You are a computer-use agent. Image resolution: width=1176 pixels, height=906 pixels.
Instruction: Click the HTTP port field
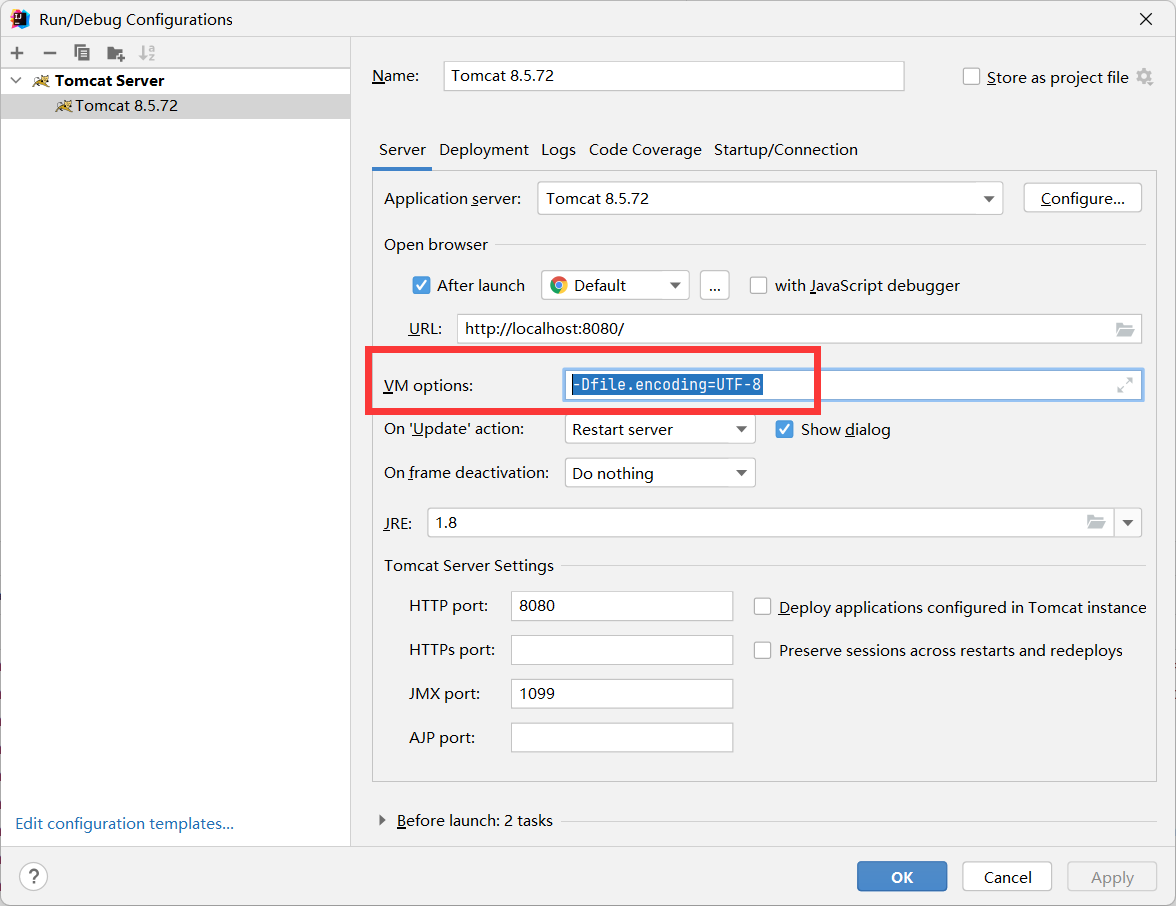[x=622, y=606]
